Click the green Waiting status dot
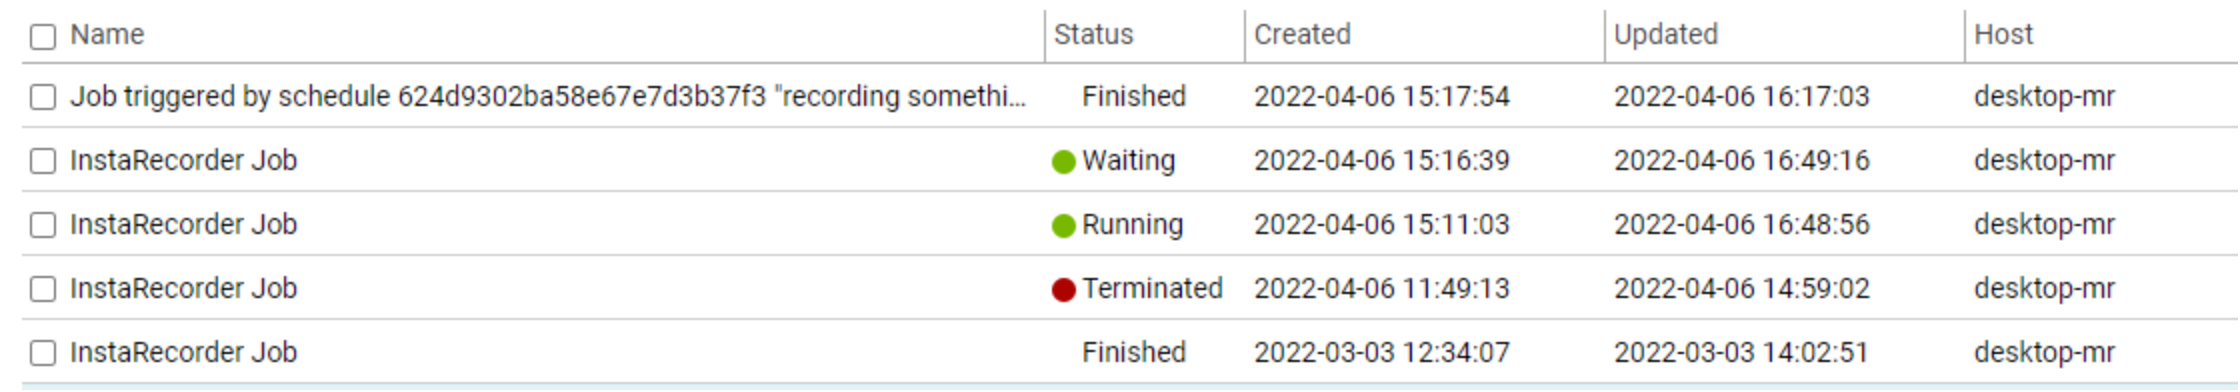 click(x=1064, y=162)
